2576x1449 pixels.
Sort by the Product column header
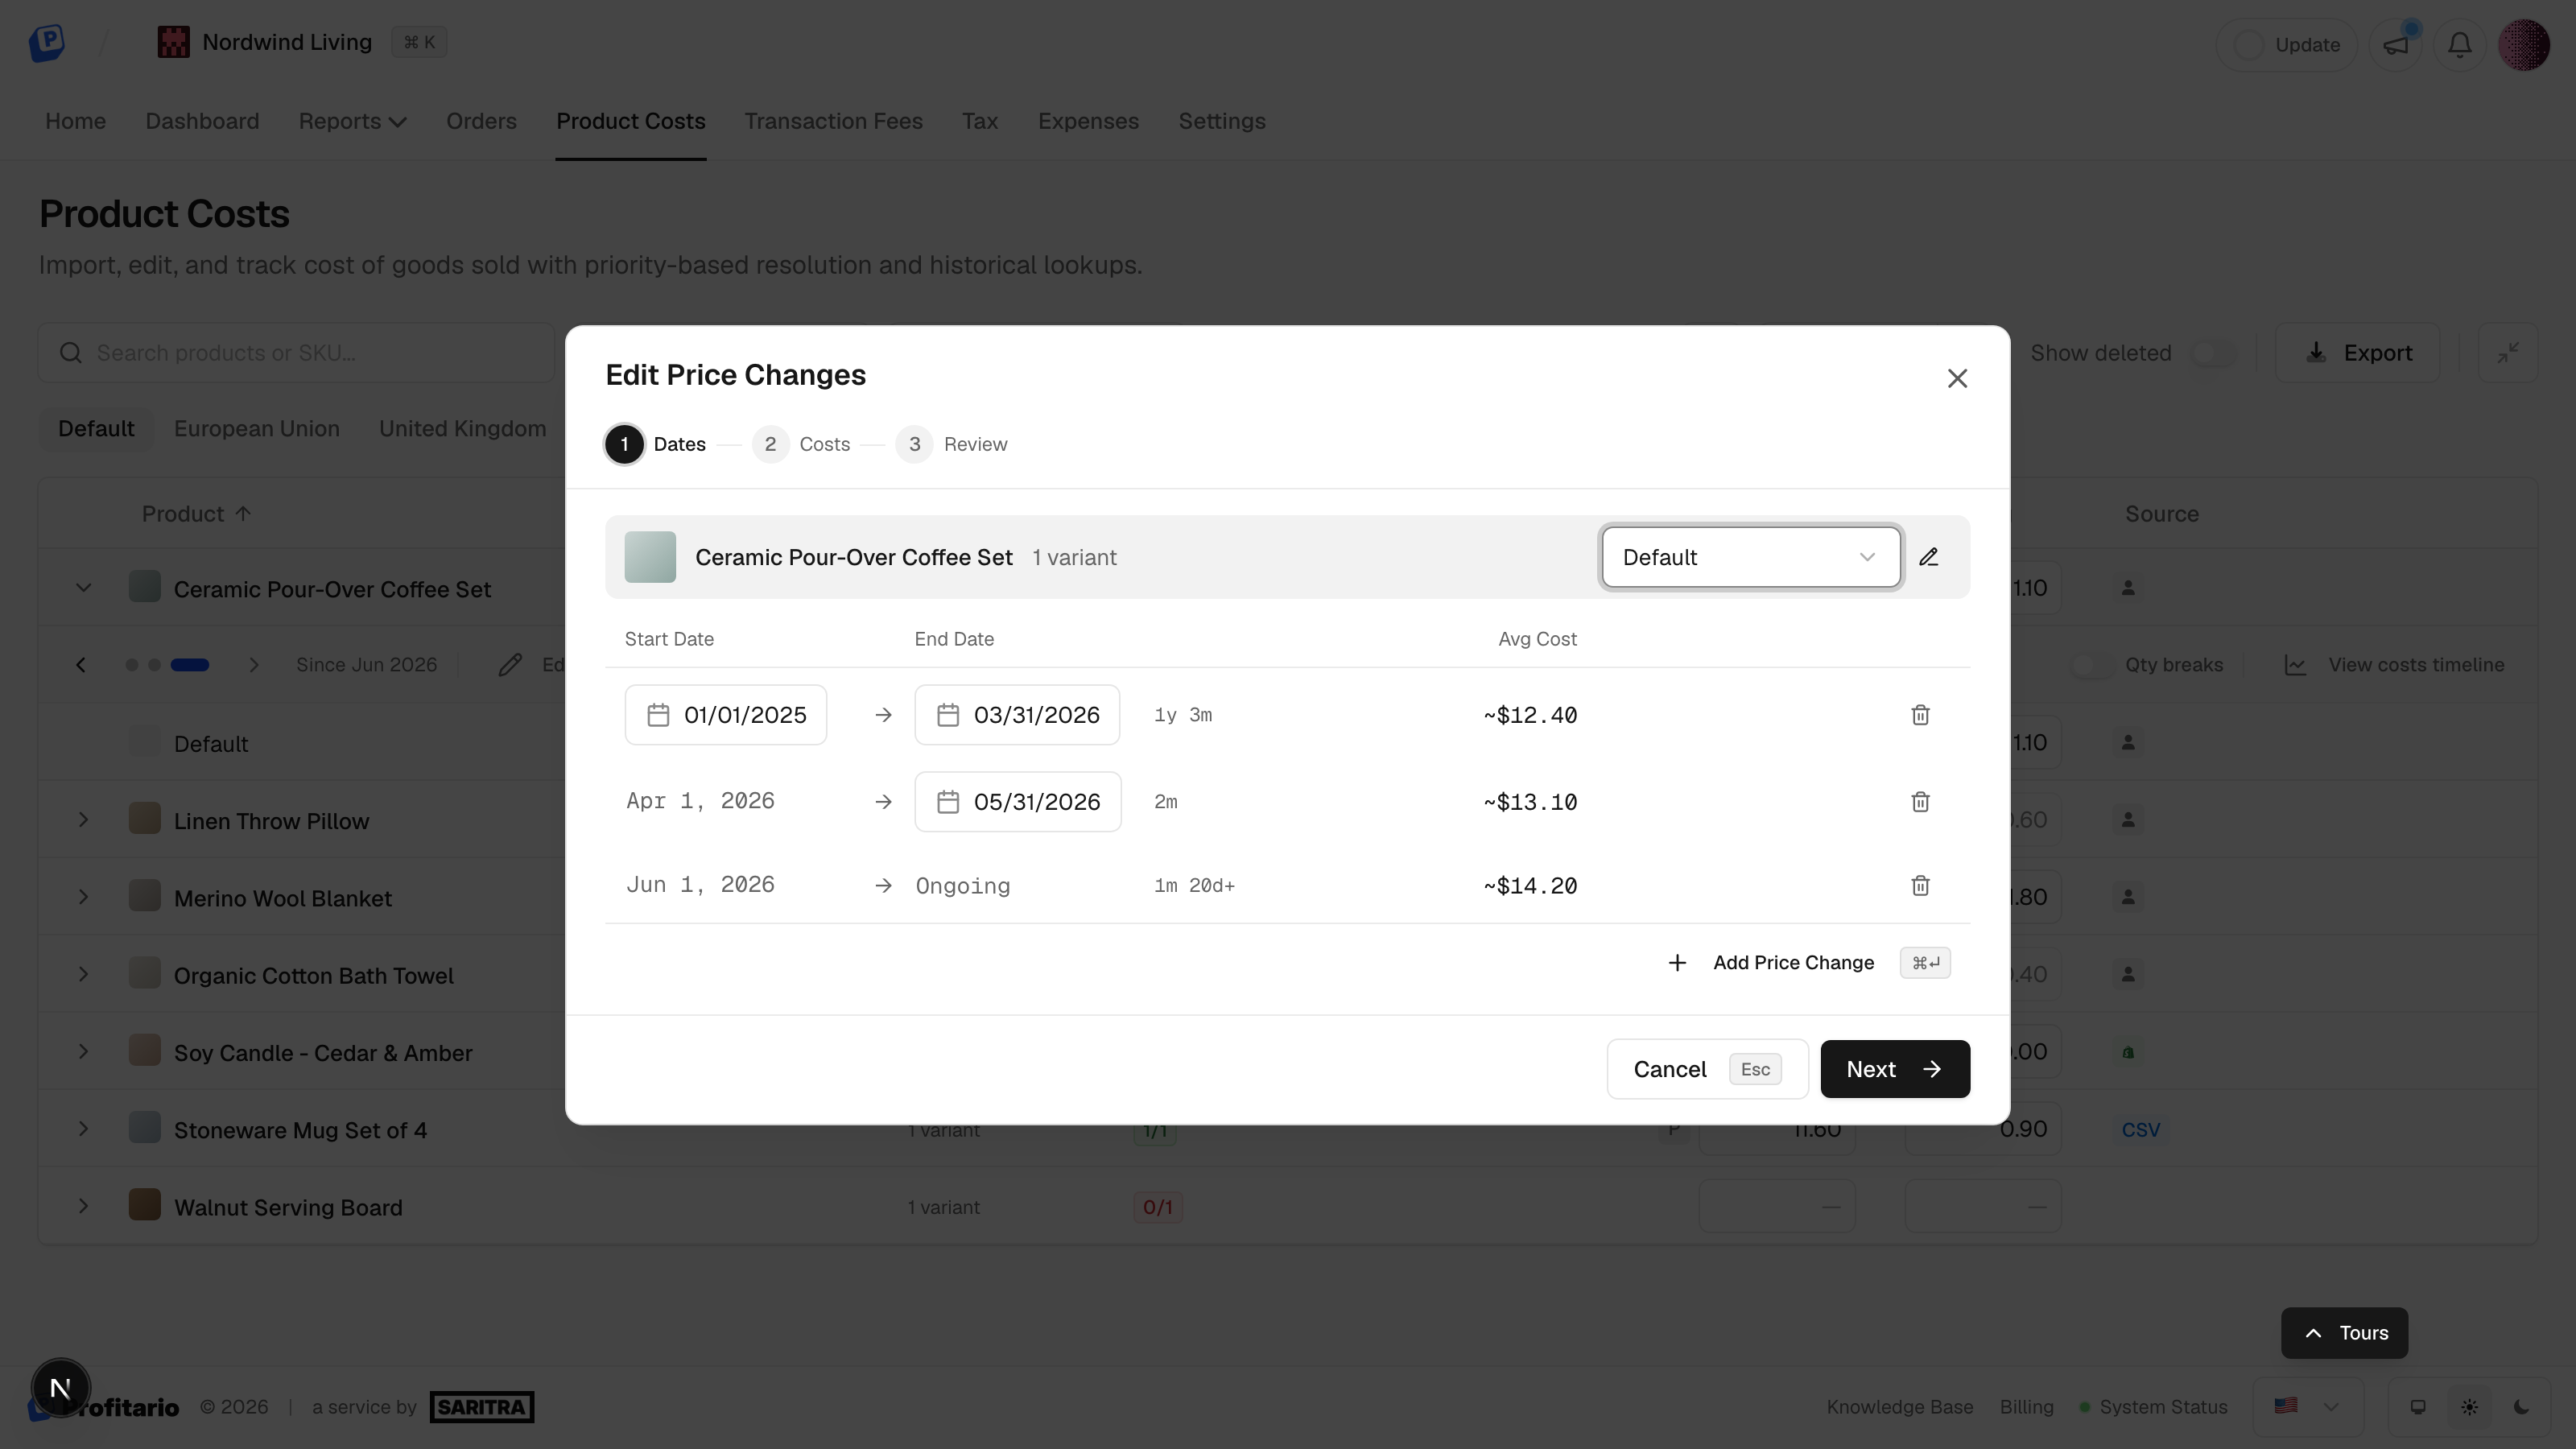(196, 514)
